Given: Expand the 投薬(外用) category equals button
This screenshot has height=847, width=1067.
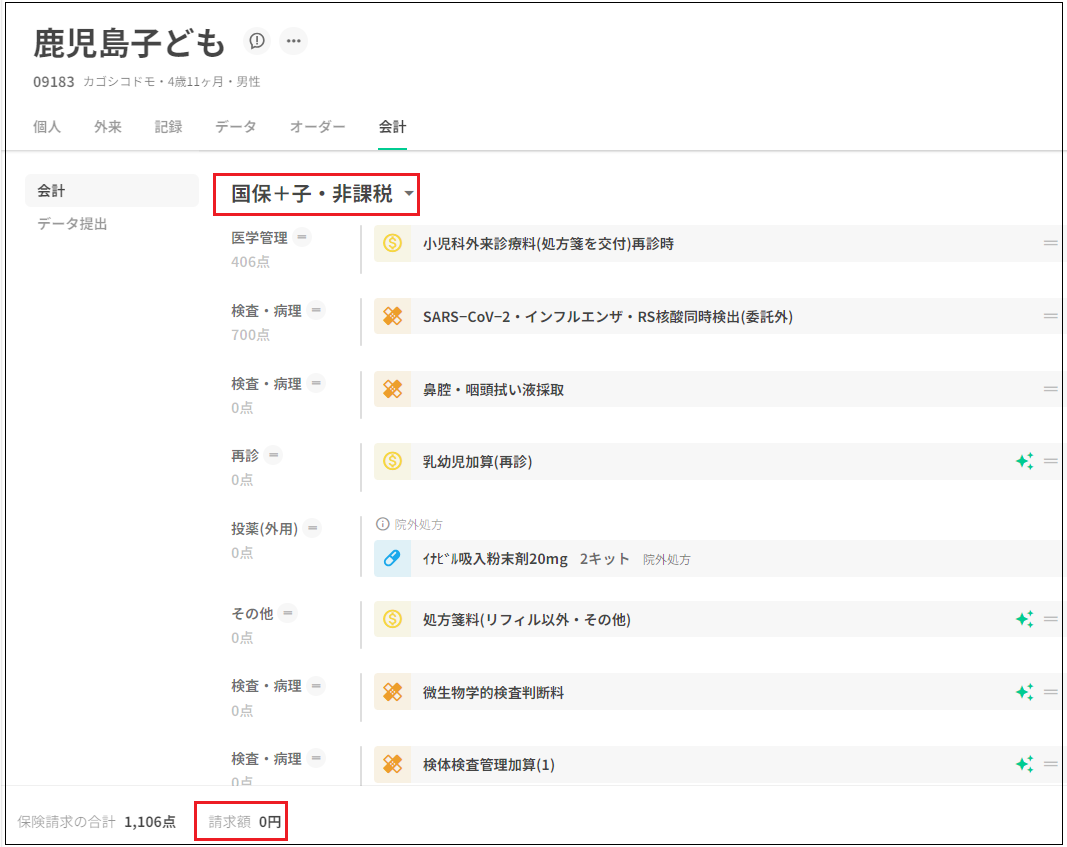Looking at the screenshot, I should pyautogui.click(x=313, y=528).
